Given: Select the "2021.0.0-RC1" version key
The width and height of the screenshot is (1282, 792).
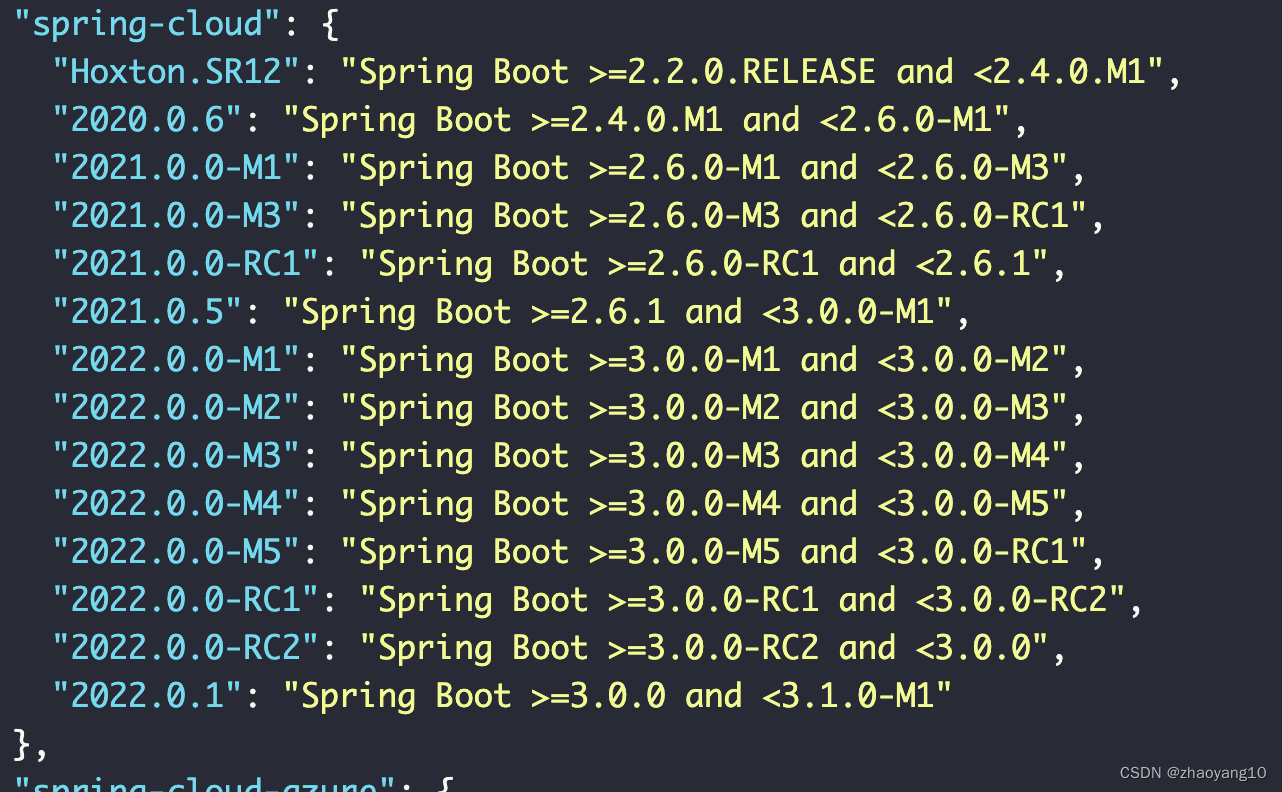Looking at the screenshot, I should [180, 263].
